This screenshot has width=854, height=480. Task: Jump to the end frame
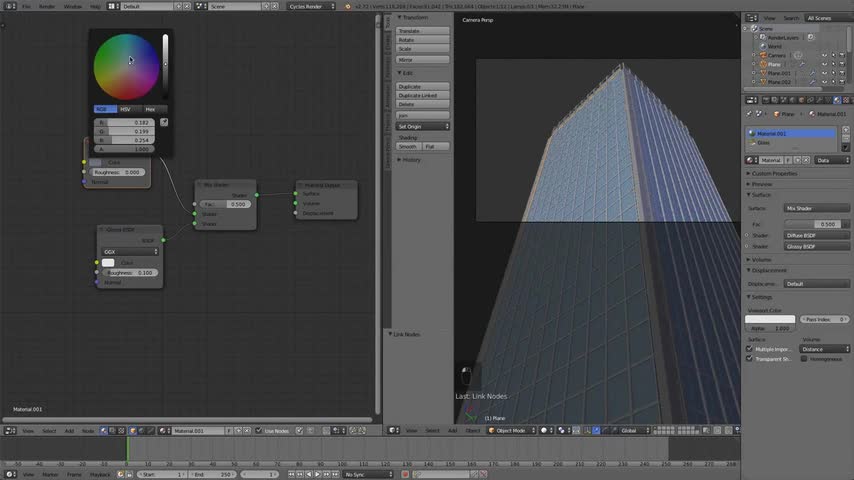[x=335, y=475]
